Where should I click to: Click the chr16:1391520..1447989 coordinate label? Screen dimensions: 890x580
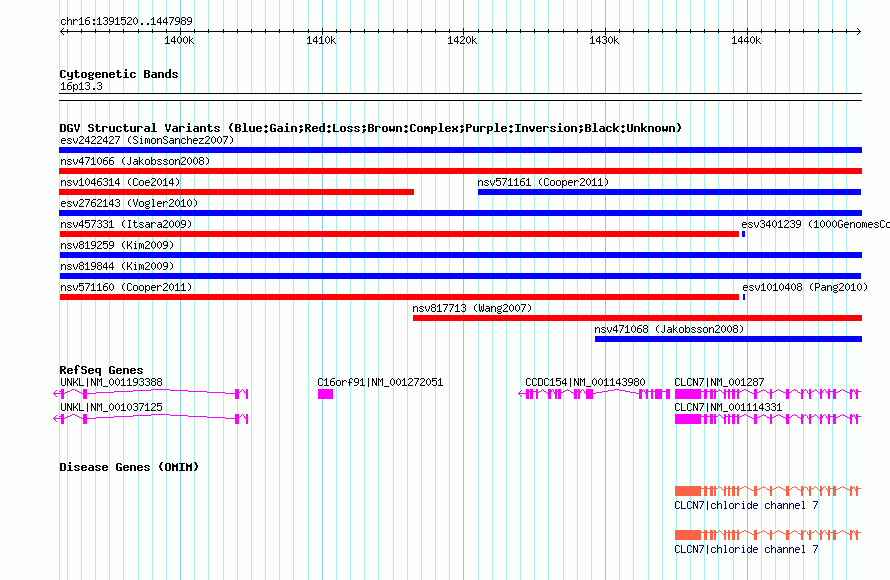(x=126, y=21)
